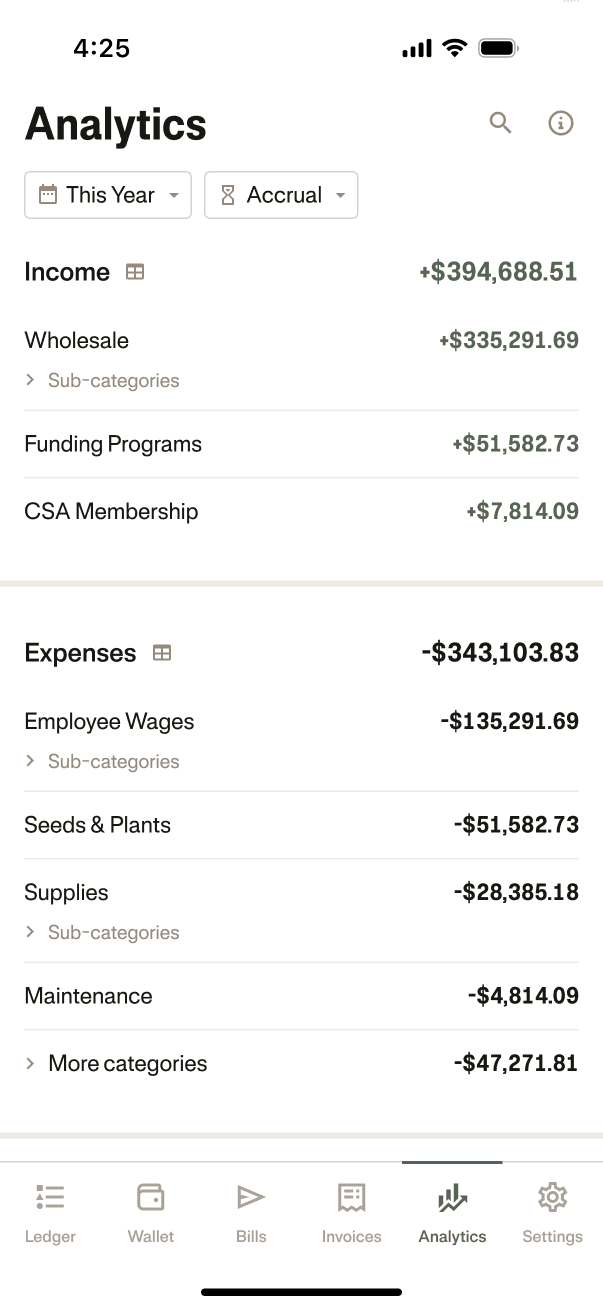Click the Income table view icon
Screen dimensions: 603x1308
click(135, 272)
